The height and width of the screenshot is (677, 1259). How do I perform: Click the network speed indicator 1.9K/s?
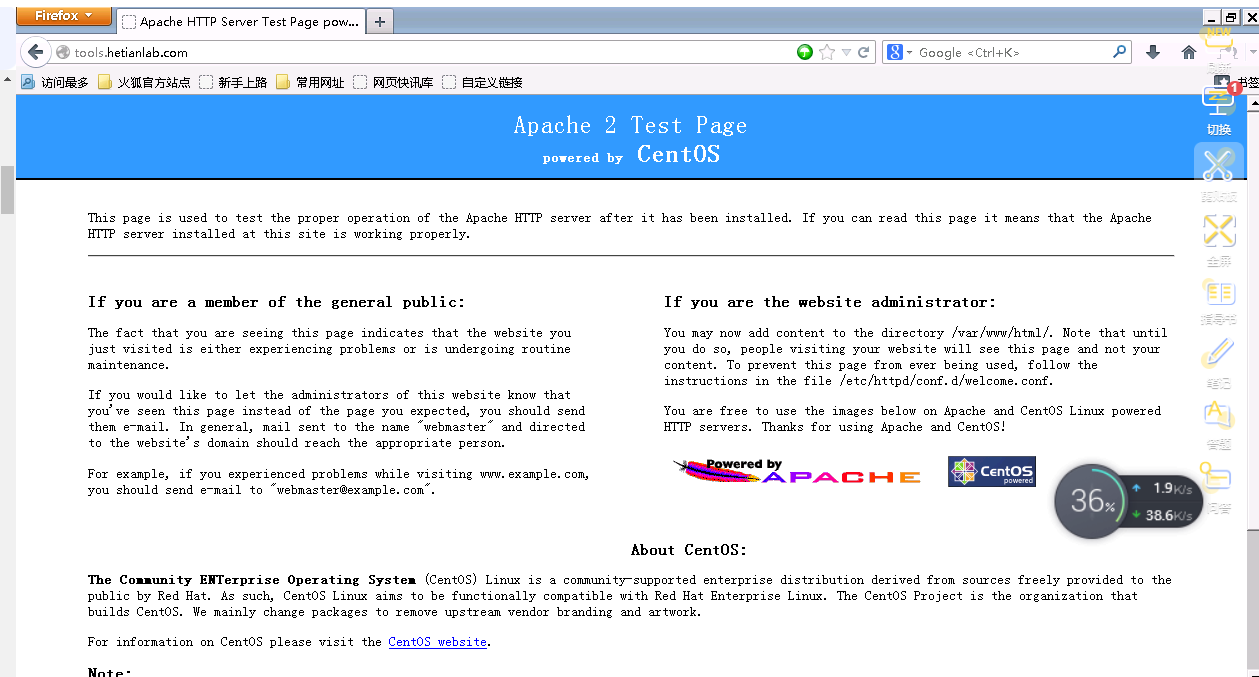[1164, 489]
